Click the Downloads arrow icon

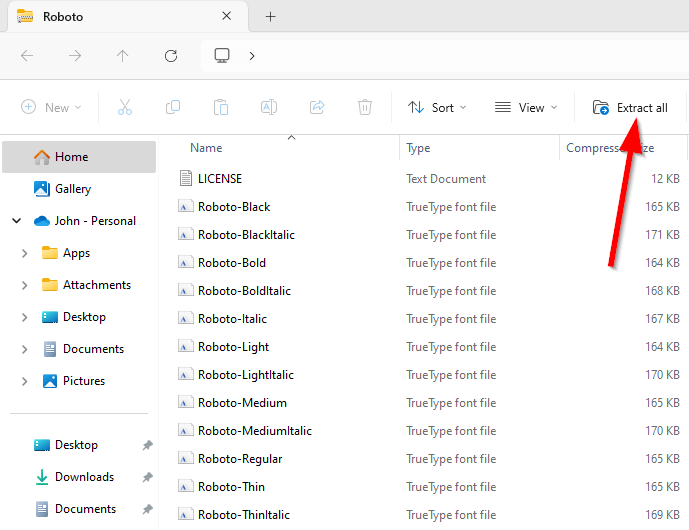(42, 477)
